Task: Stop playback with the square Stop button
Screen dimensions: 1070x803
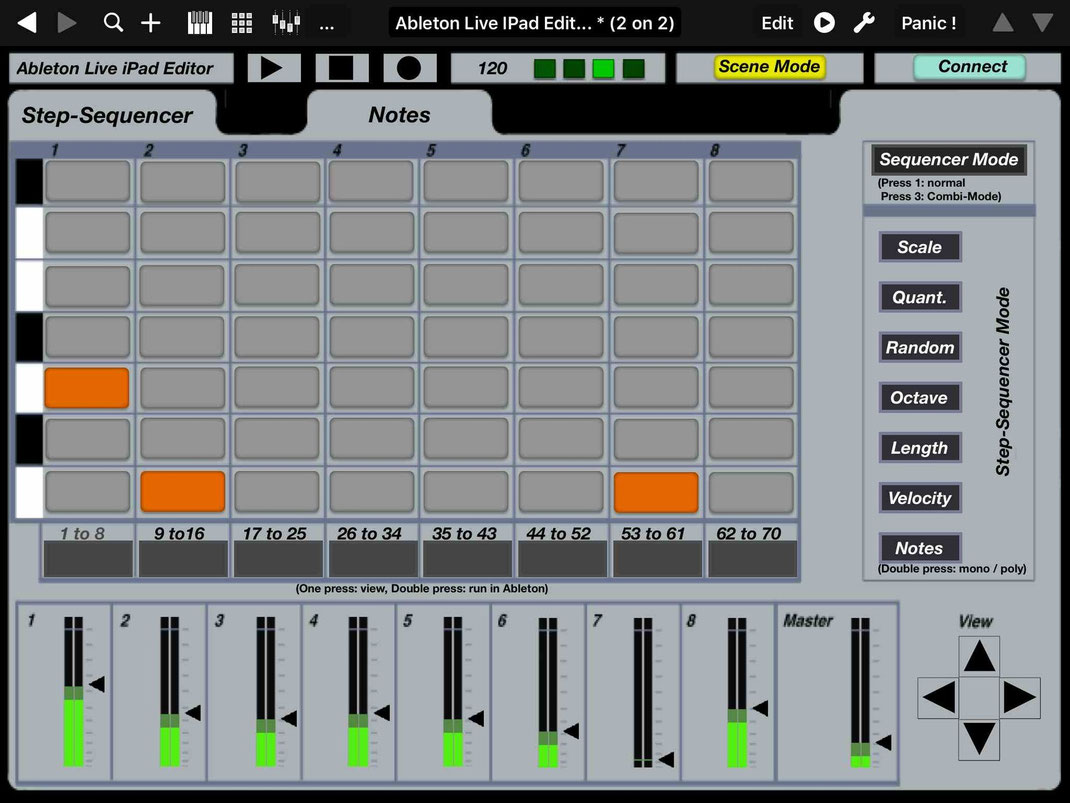Action: (342, 68)
